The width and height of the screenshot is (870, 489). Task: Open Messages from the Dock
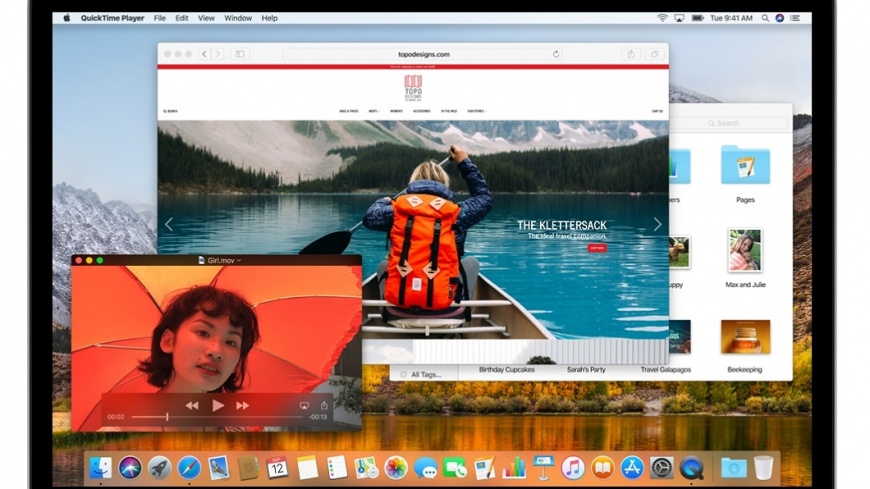click(x=426, y=468)
